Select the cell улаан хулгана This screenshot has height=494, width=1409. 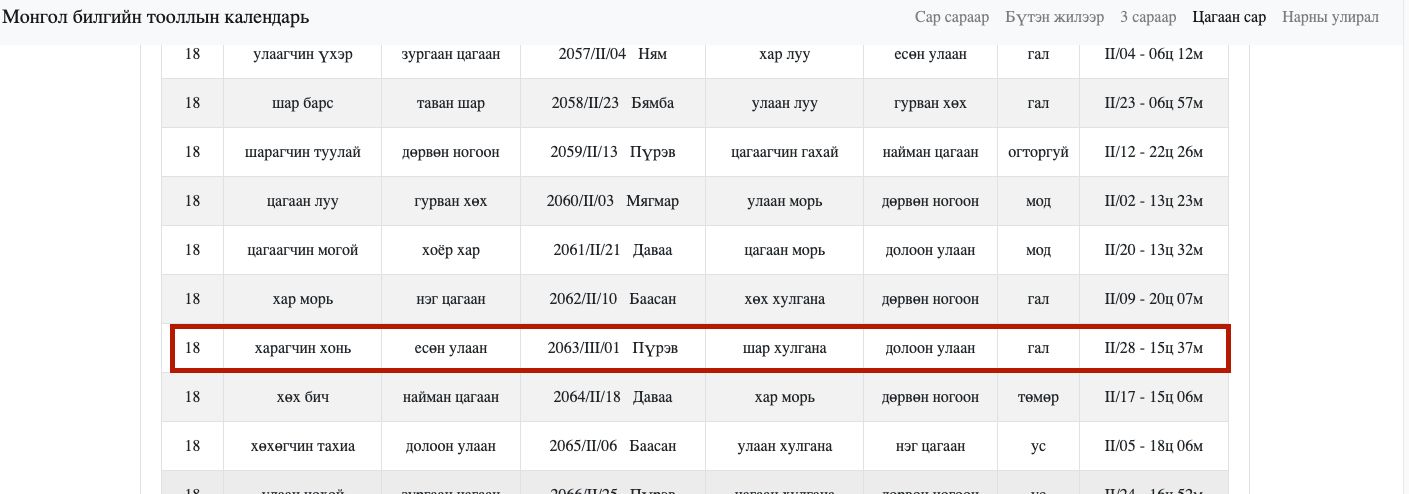784,446
